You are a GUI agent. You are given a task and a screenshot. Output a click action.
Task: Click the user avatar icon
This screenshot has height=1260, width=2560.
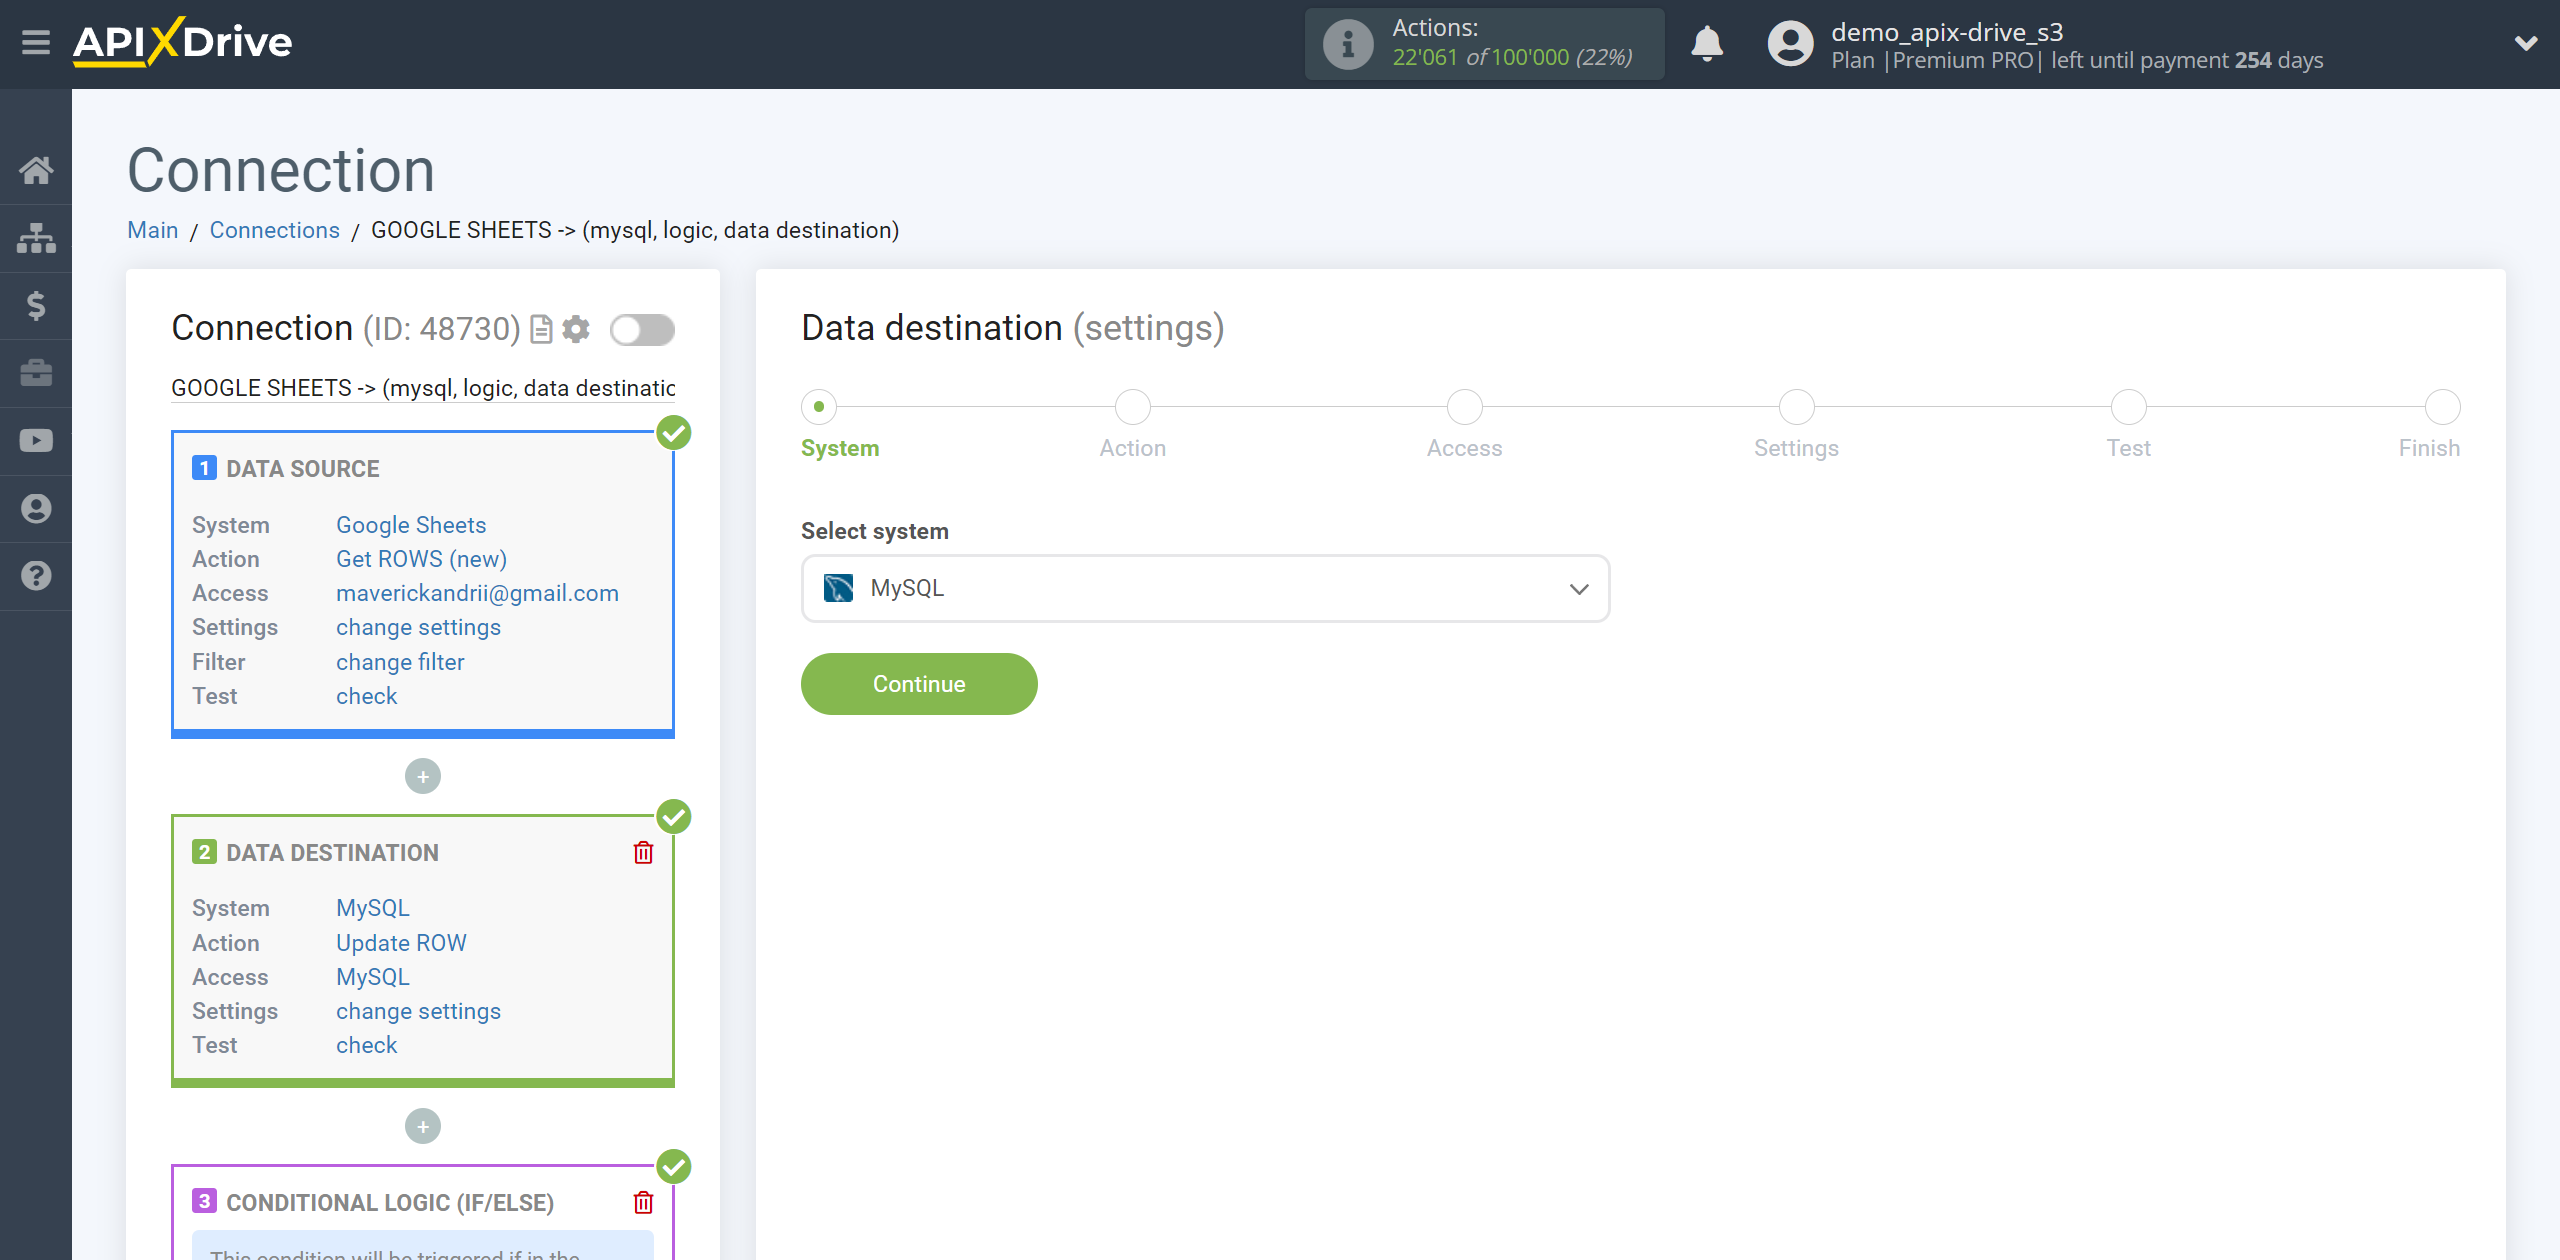click(x=1790, y=44)
